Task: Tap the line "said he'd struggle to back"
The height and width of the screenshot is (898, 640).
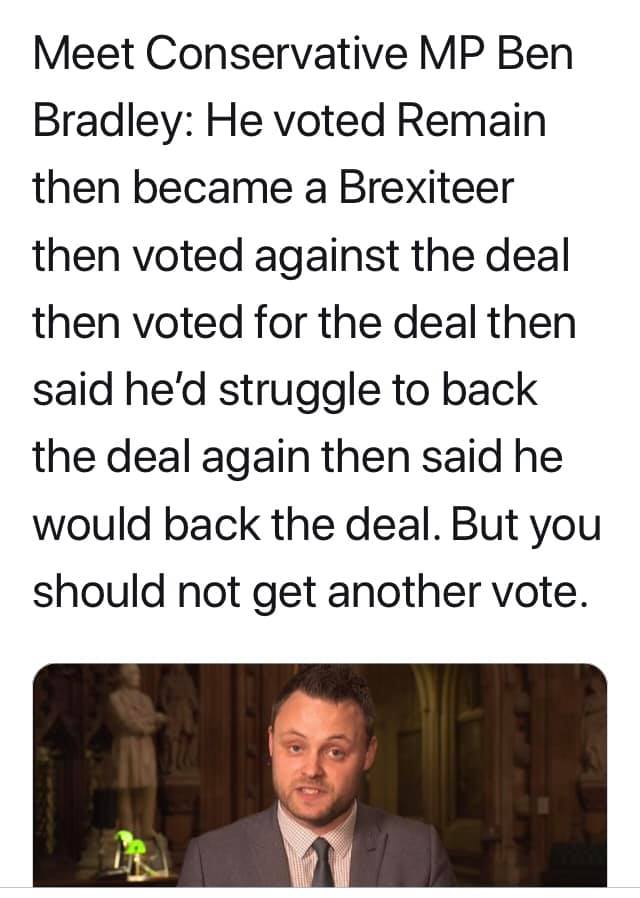Action: coord(285,389)
